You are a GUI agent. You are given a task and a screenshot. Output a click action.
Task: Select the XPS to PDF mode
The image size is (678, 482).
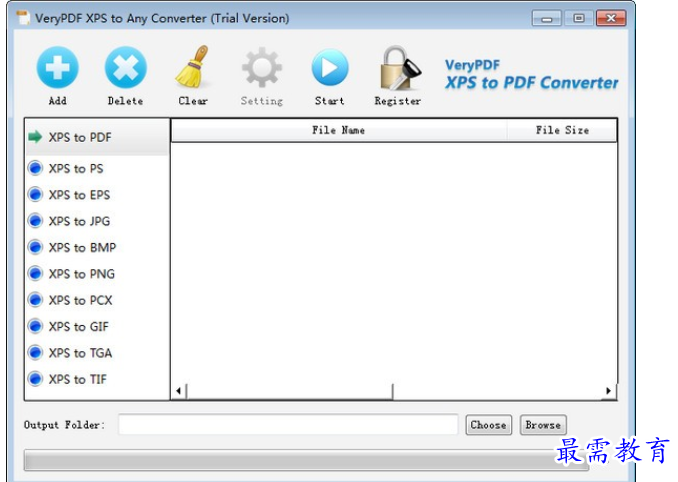pos(97,137)
